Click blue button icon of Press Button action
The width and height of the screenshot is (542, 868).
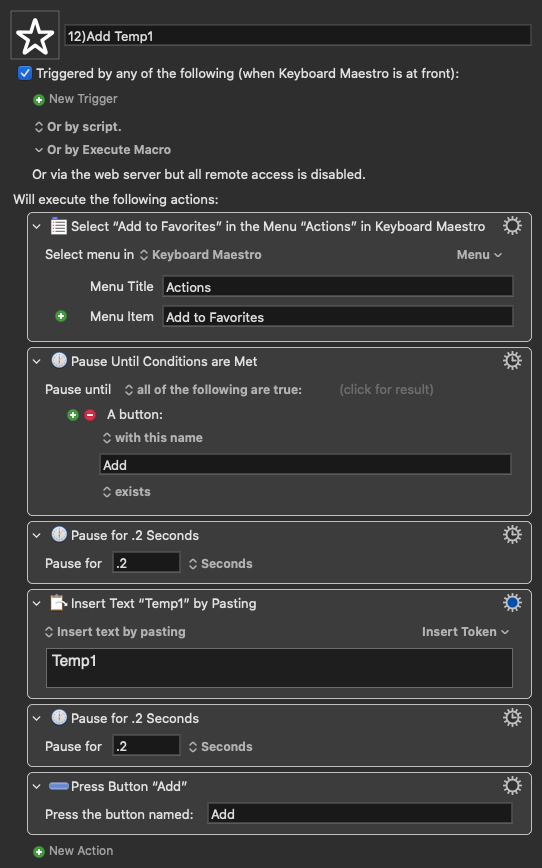point(59,786)
